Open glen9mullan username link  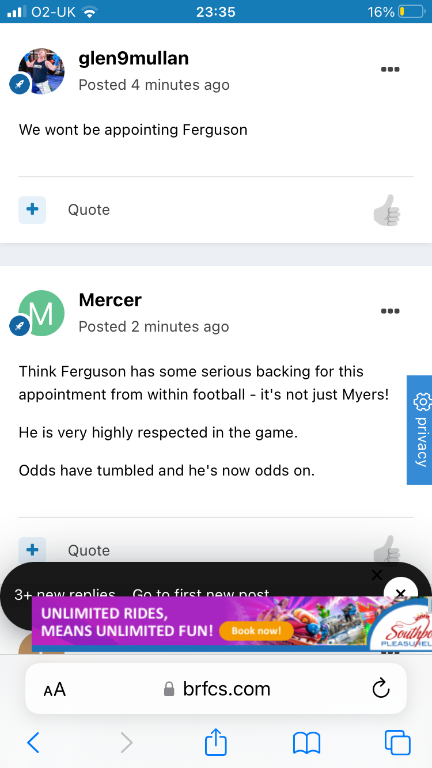pos(134,59)
